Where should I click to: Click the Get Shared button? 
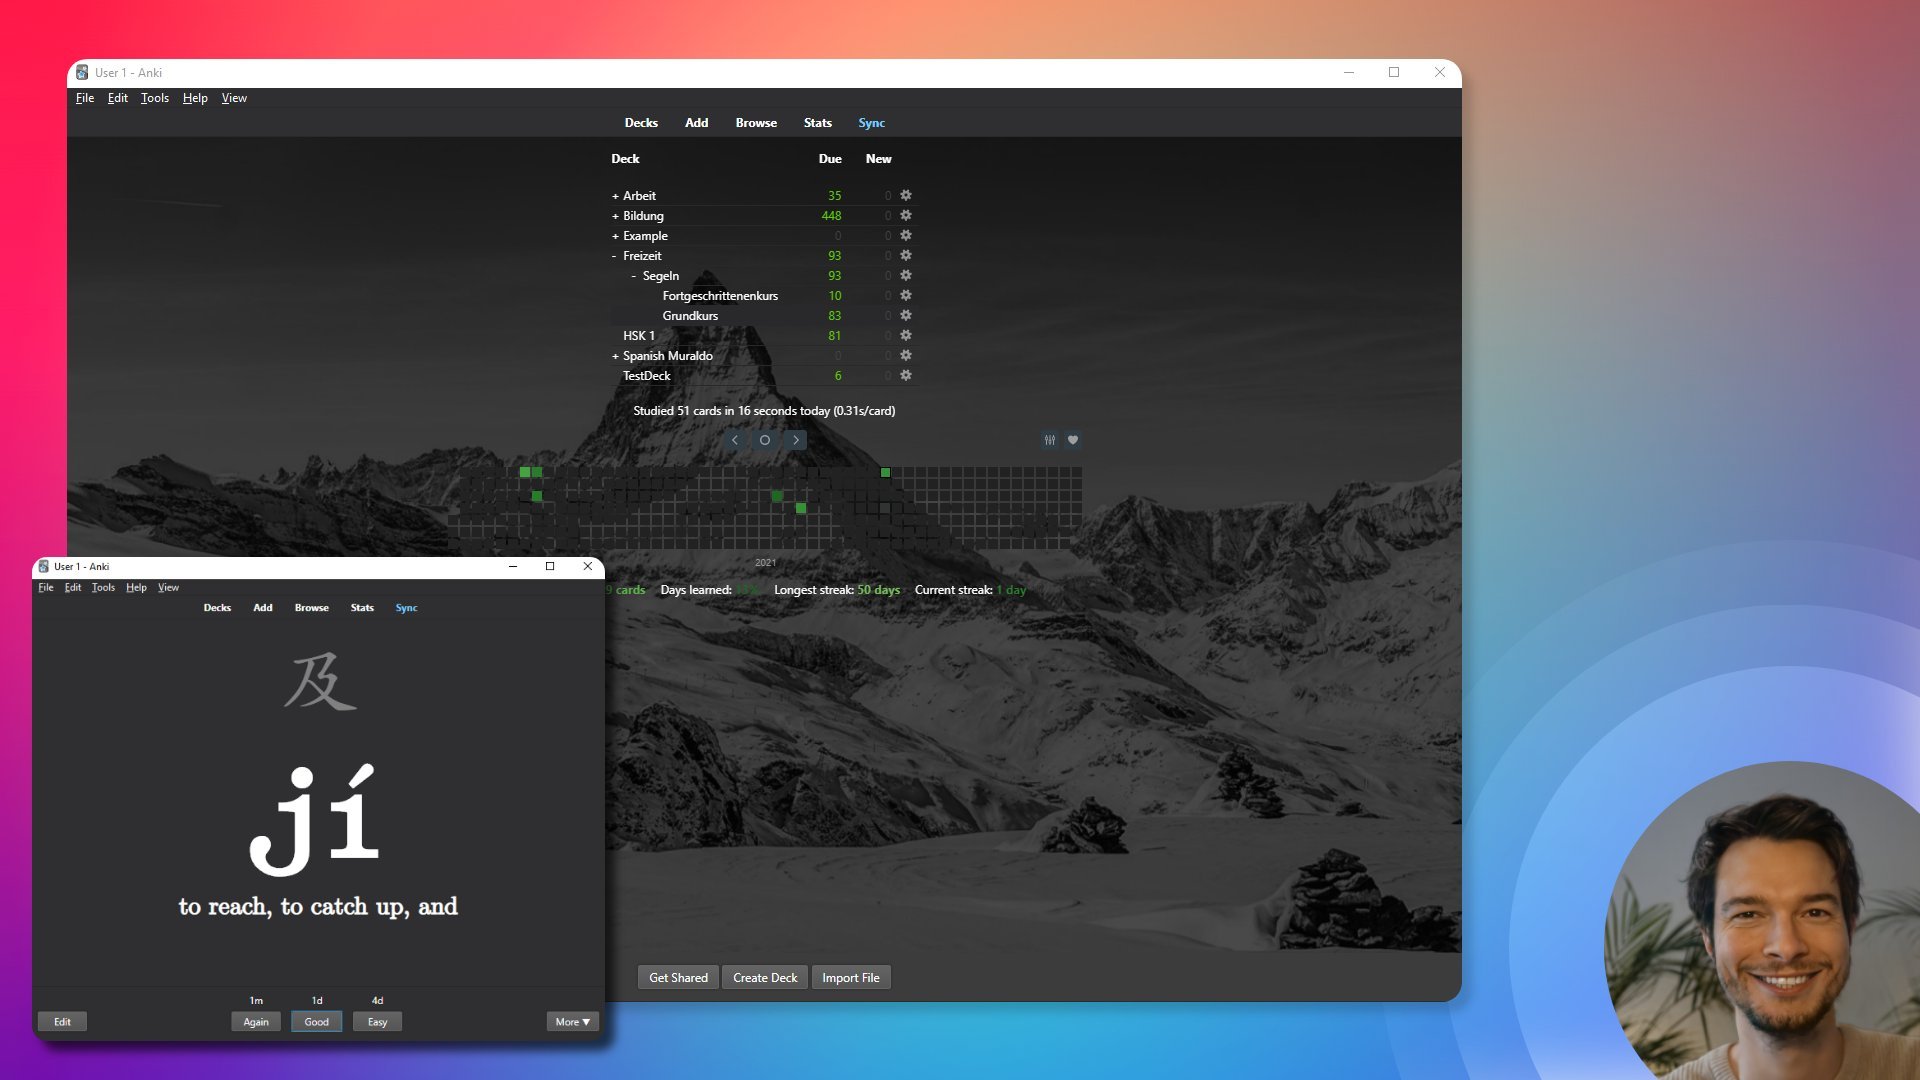(x=678, y=977)
